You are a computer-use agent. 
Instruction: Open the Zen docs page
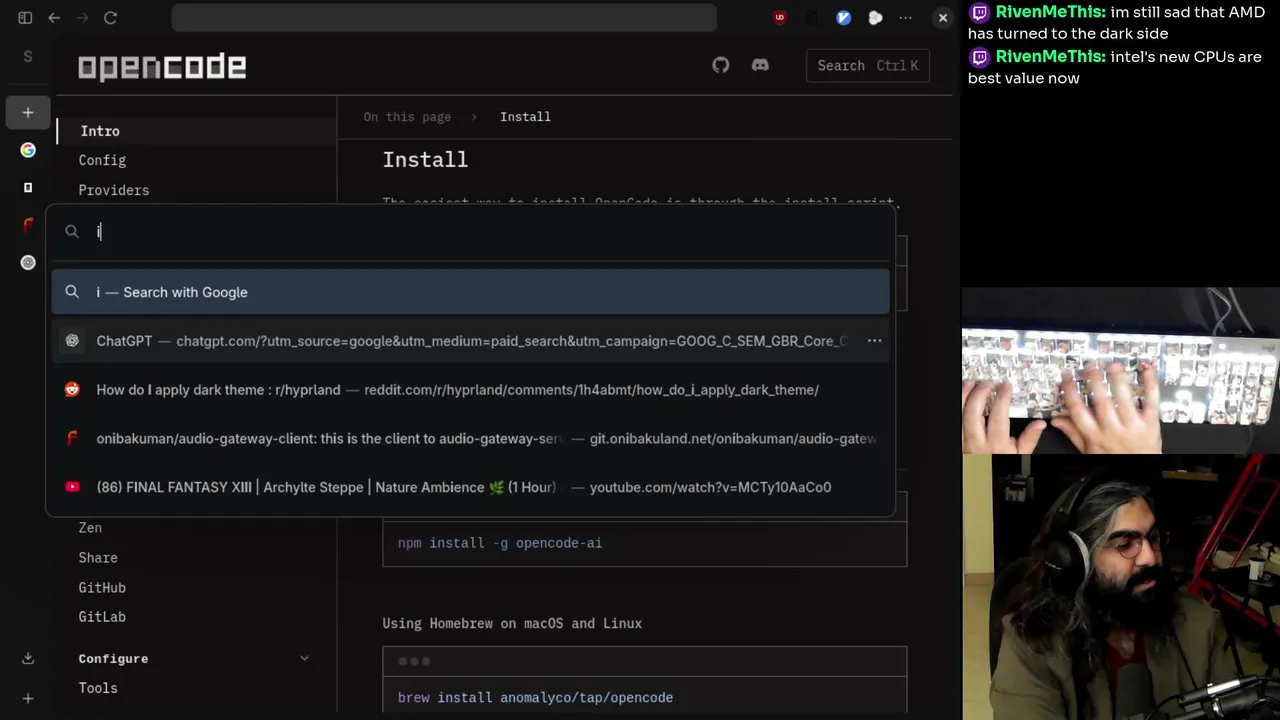click(90, 527)
